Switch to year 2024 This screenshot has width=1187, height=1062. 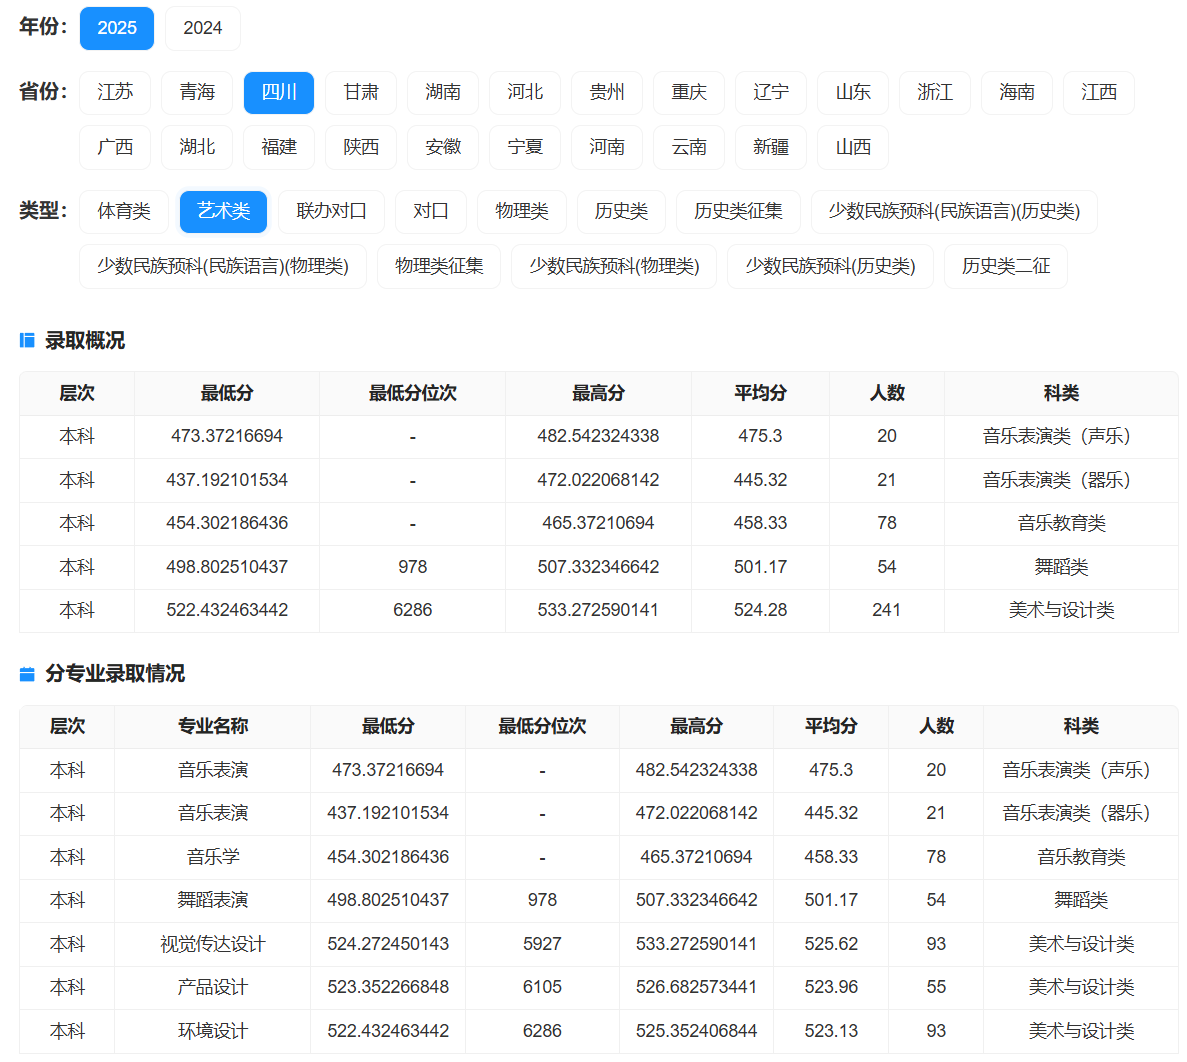(x=203, y=28)
